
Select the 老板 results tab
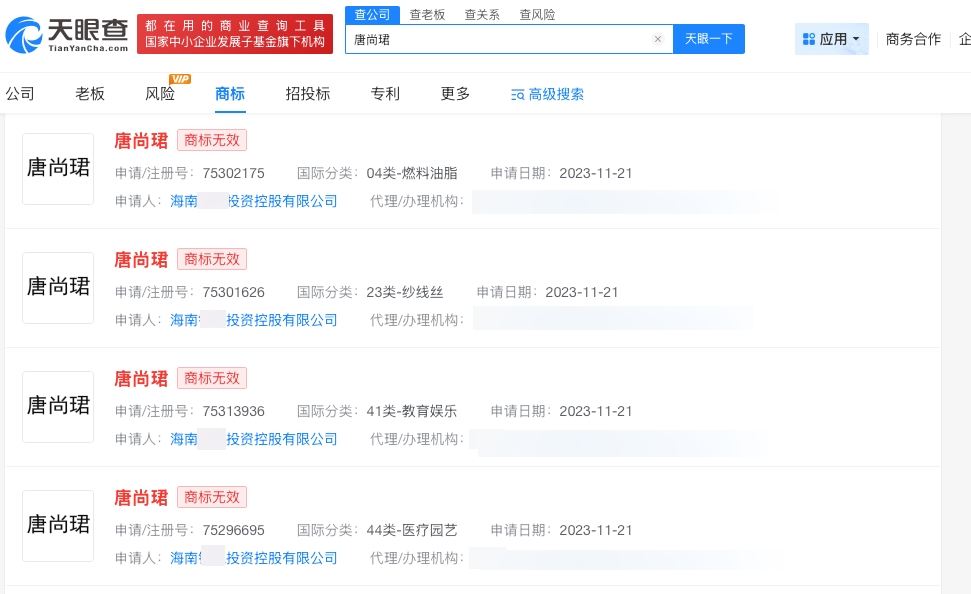click(90, 94)
